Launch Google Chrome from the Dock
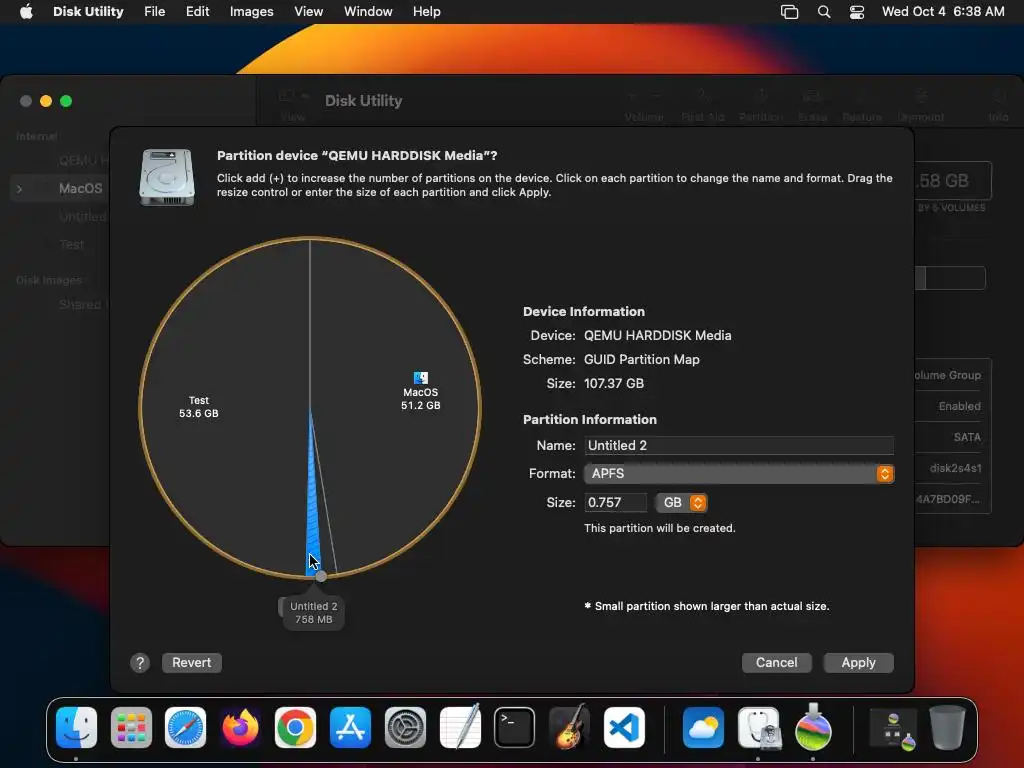Screen dimensions: 1024x768 [295, 728]
